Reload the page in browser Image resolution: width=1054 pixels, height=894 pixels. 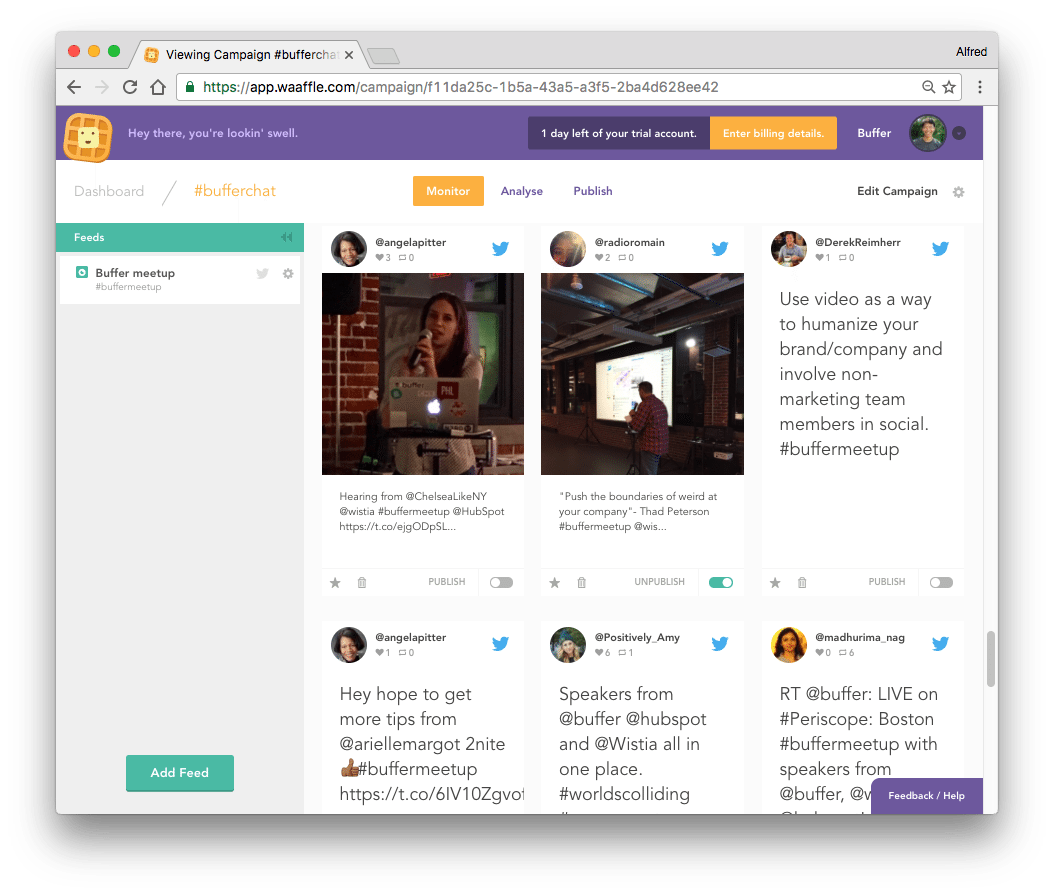click(130, 87)
